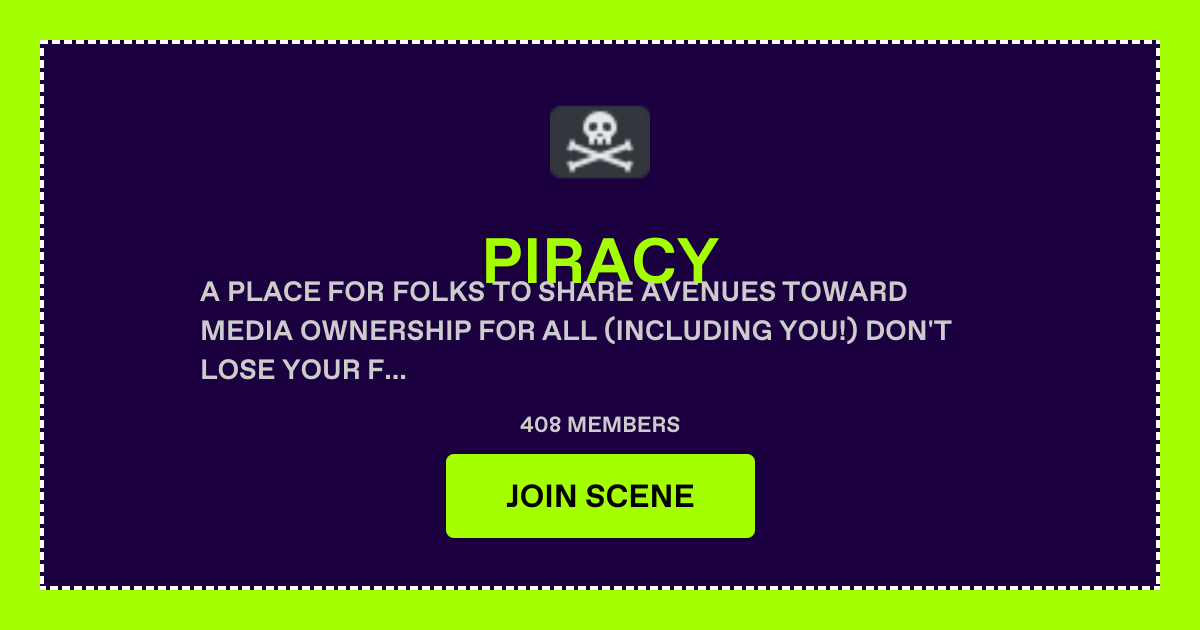Click the JOIN SCENE button
The image size is (1200, 630).
coord(600,496)
